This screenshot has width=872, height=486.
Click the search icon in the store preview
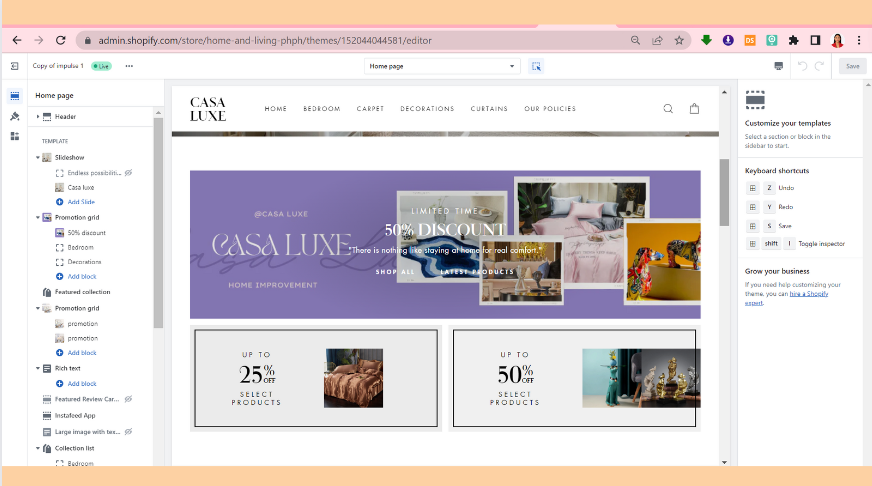coord(668,108)
